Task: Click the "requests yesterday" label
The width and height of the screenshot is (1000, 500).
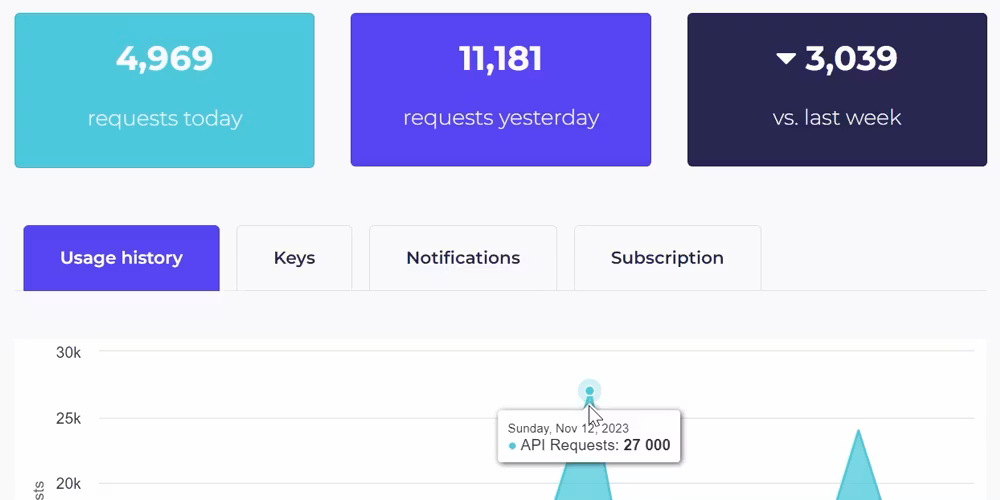Action: point(501,118)
